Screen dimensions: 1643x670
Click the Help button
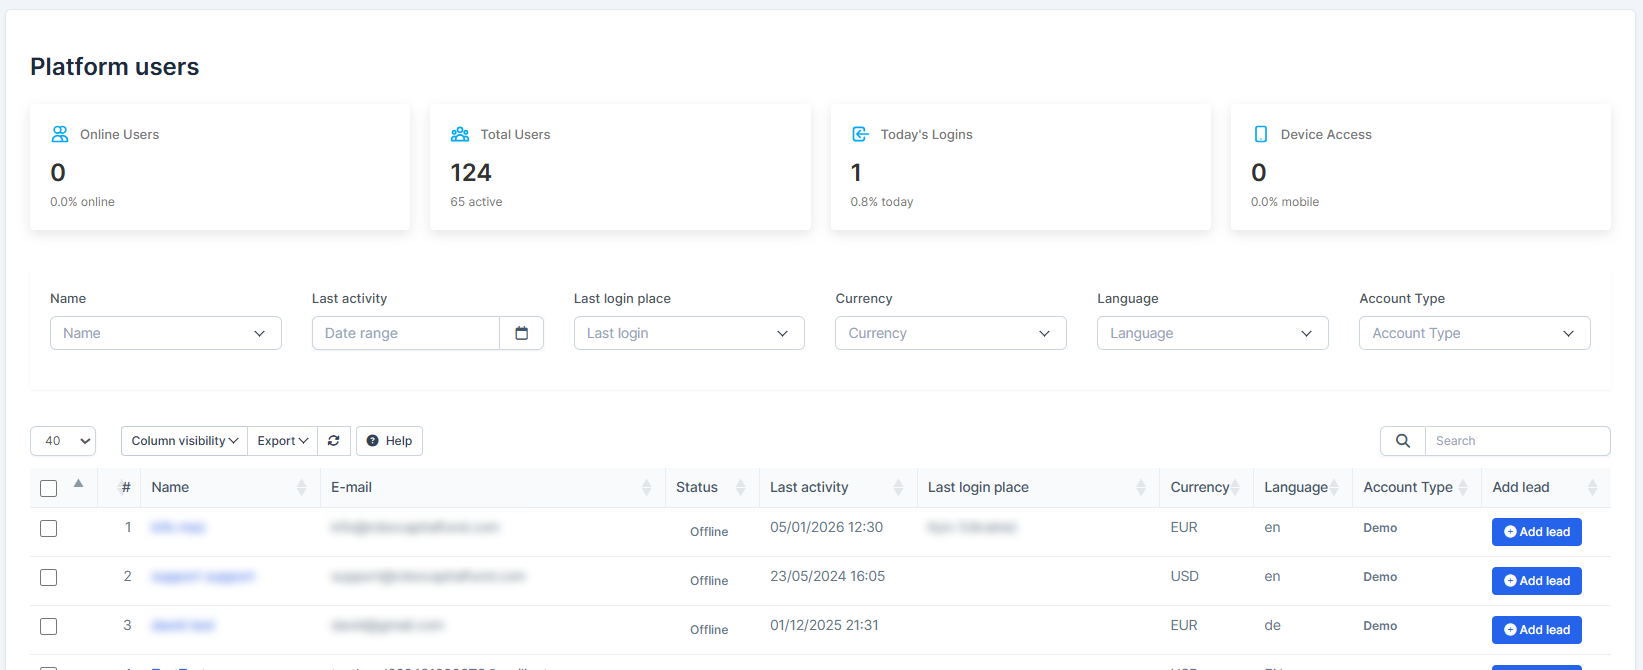(x=389, y=441)
